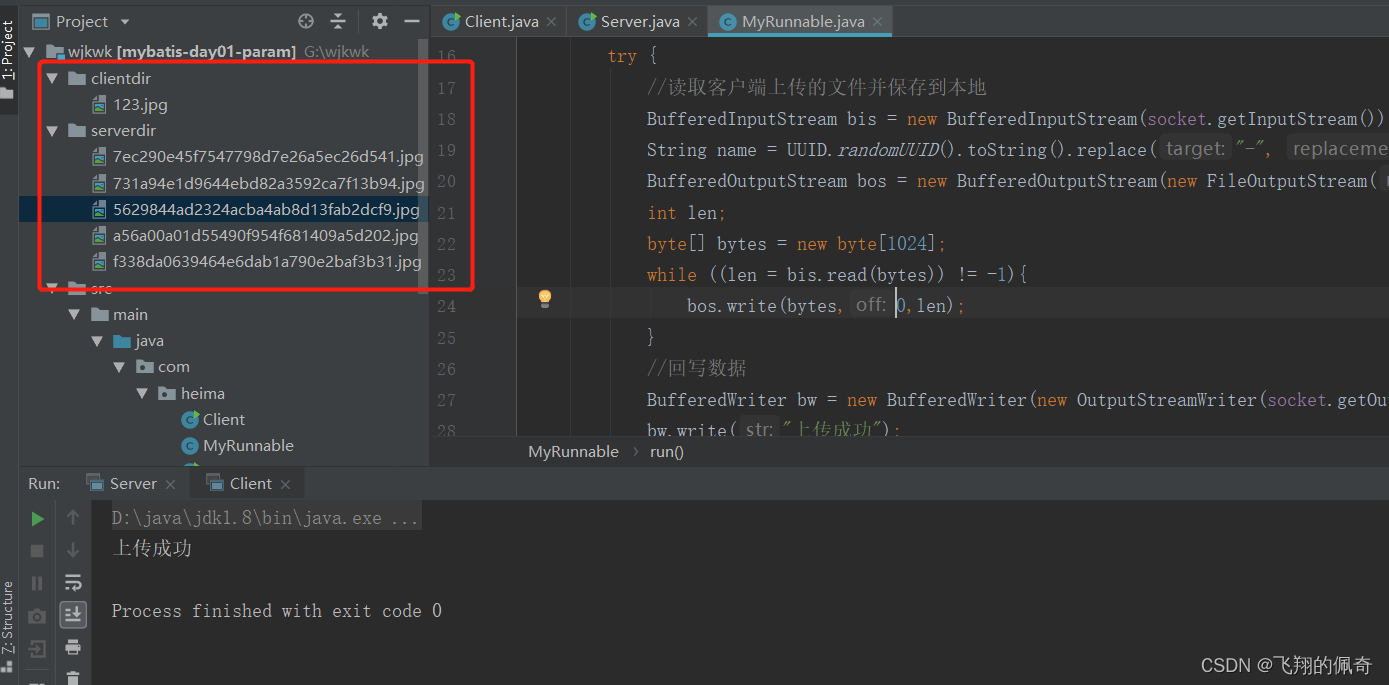The height and width of the screenshot is (685, 1389).
Task: Click the Locate/Select Opened File target icon
Action: 306,21
